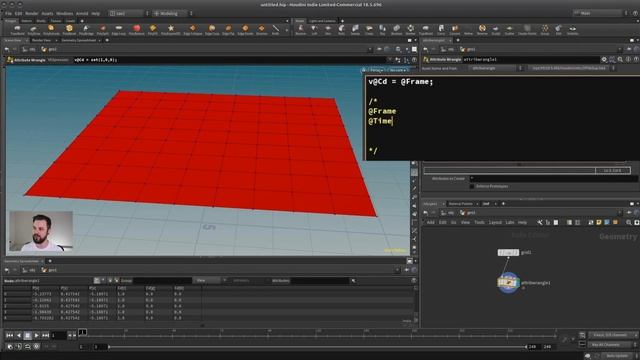
Task: Select the Curve shelf tool
Action: [x=441, y=29]
